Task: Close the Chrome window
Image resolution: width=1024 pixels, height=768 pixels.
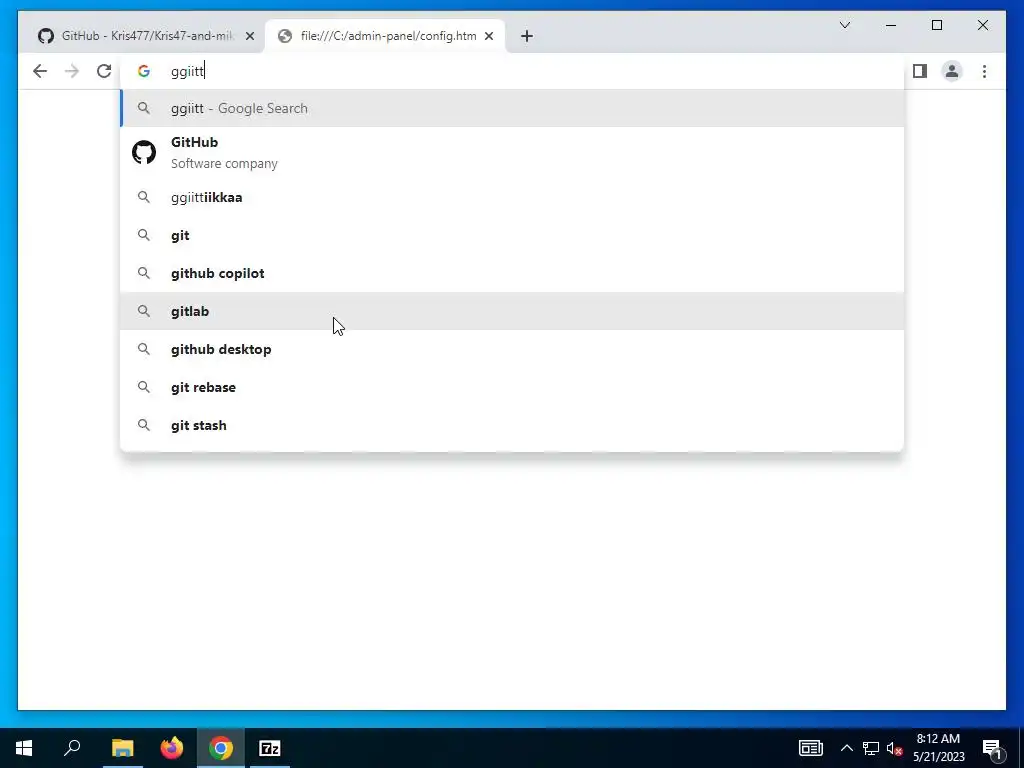Action: 982,25
